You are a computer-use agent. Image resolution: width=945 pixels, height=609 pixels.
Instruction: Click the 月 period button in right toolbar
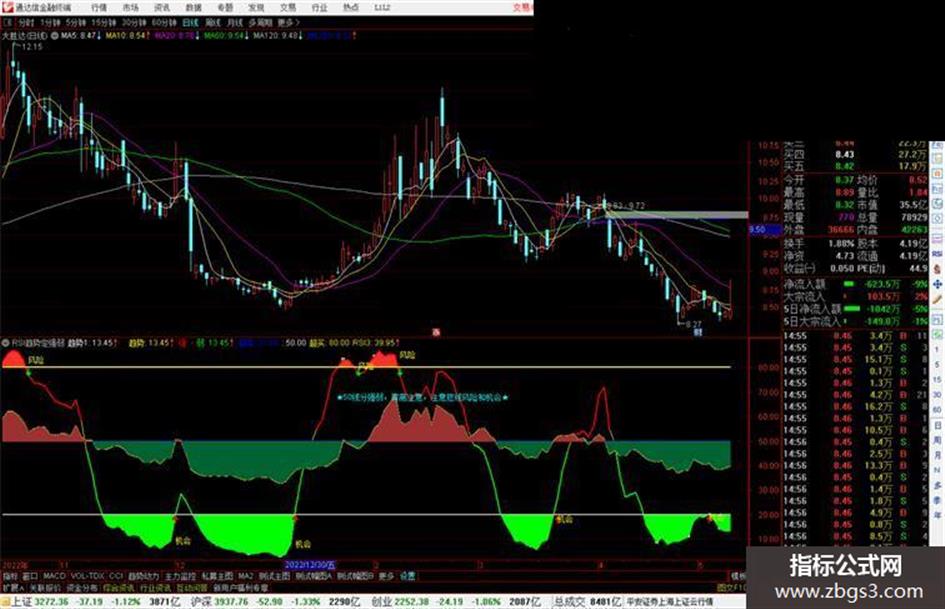click(x=937, y=455)
